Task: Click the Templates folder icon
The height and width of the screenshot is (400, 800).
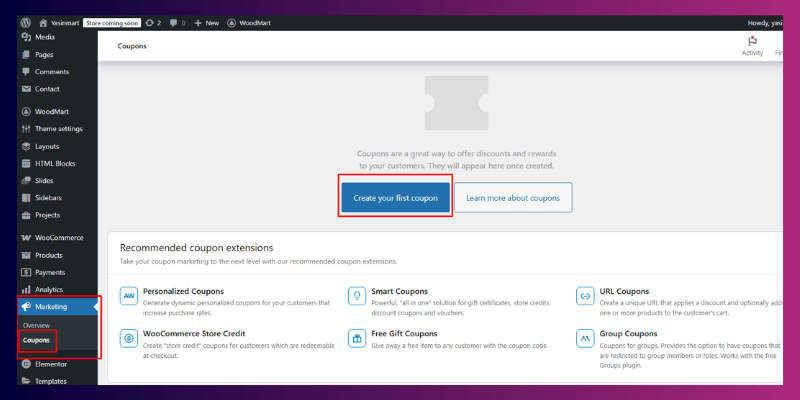Action: [27, 381]
